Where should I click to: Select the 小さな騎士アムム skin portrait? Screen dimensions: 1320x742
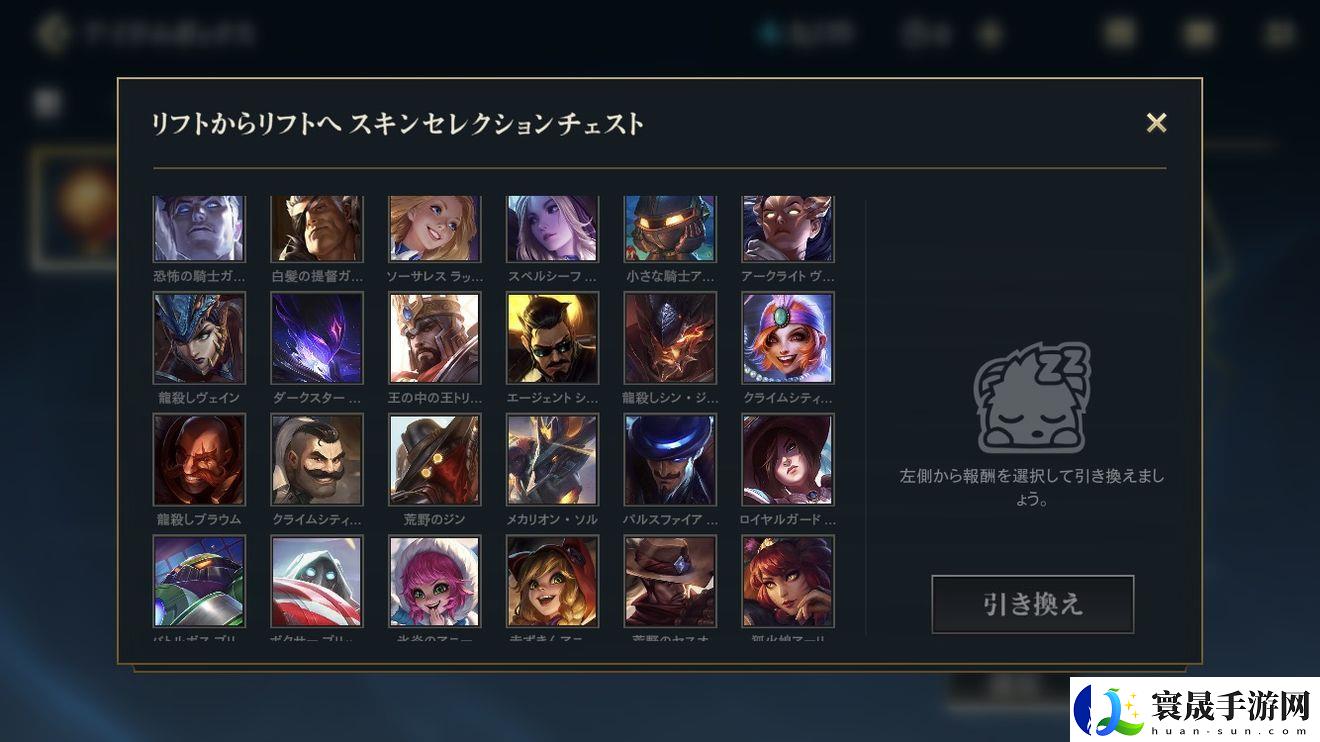pyautogui.click(x=670, y=229)
